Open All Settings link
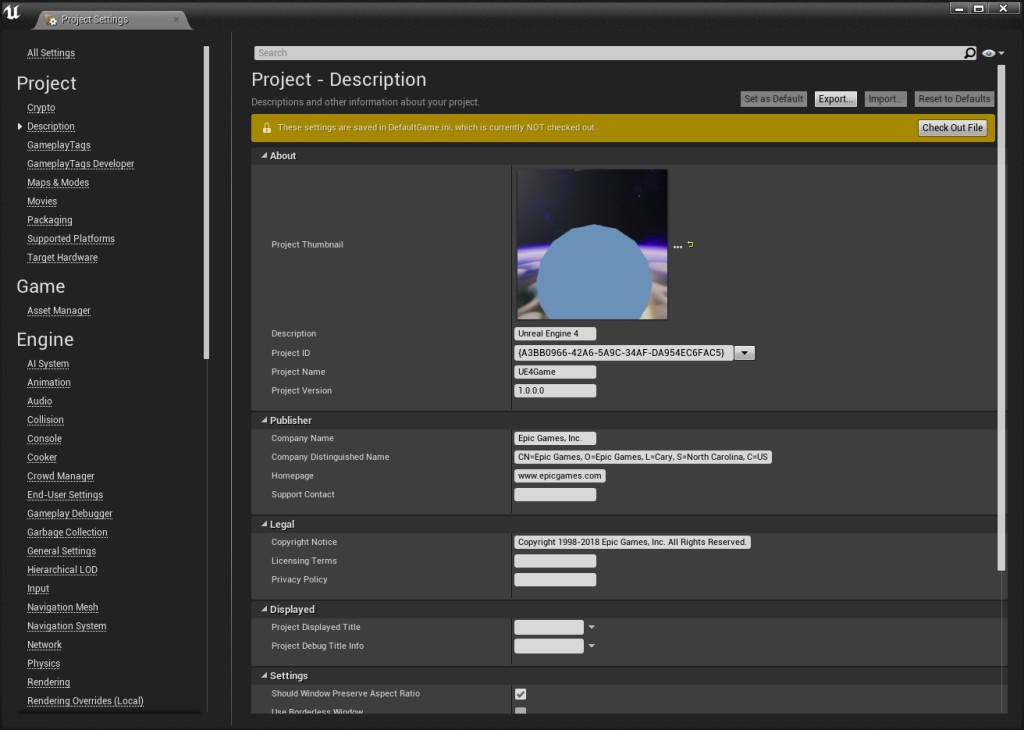1024x730 pixels. click(51, 53)
